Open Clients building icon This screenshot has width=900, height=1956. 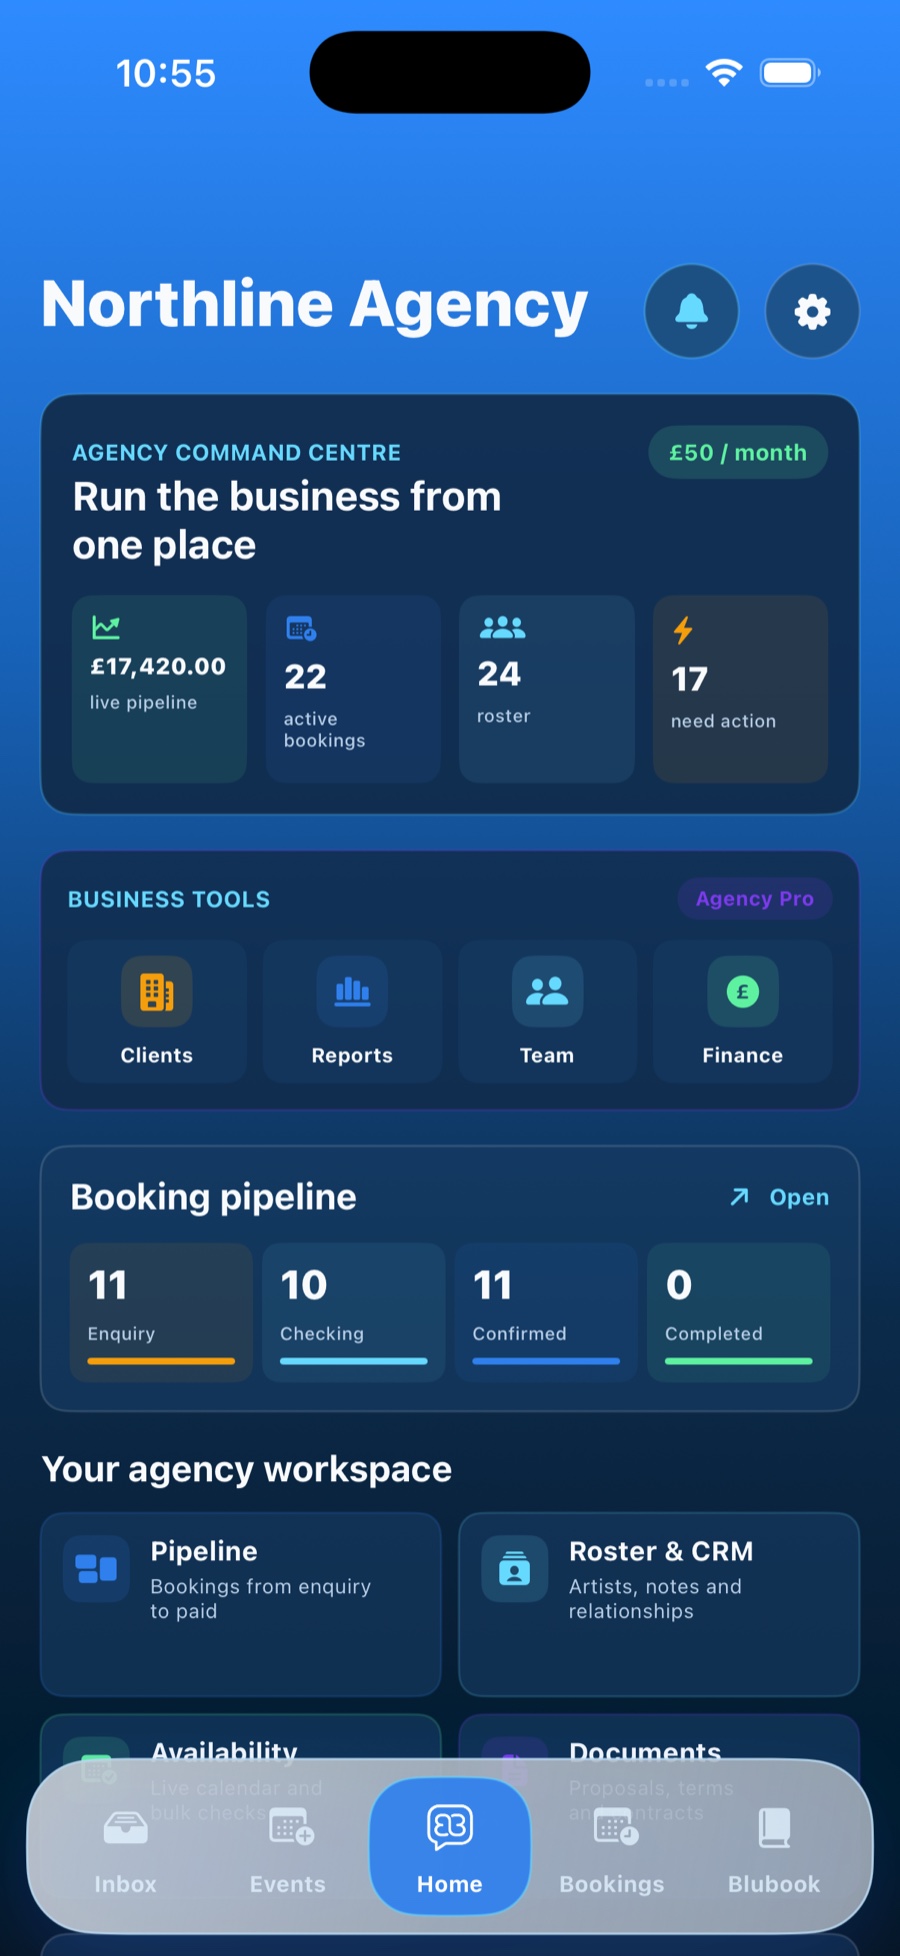[x=157, y=992]
